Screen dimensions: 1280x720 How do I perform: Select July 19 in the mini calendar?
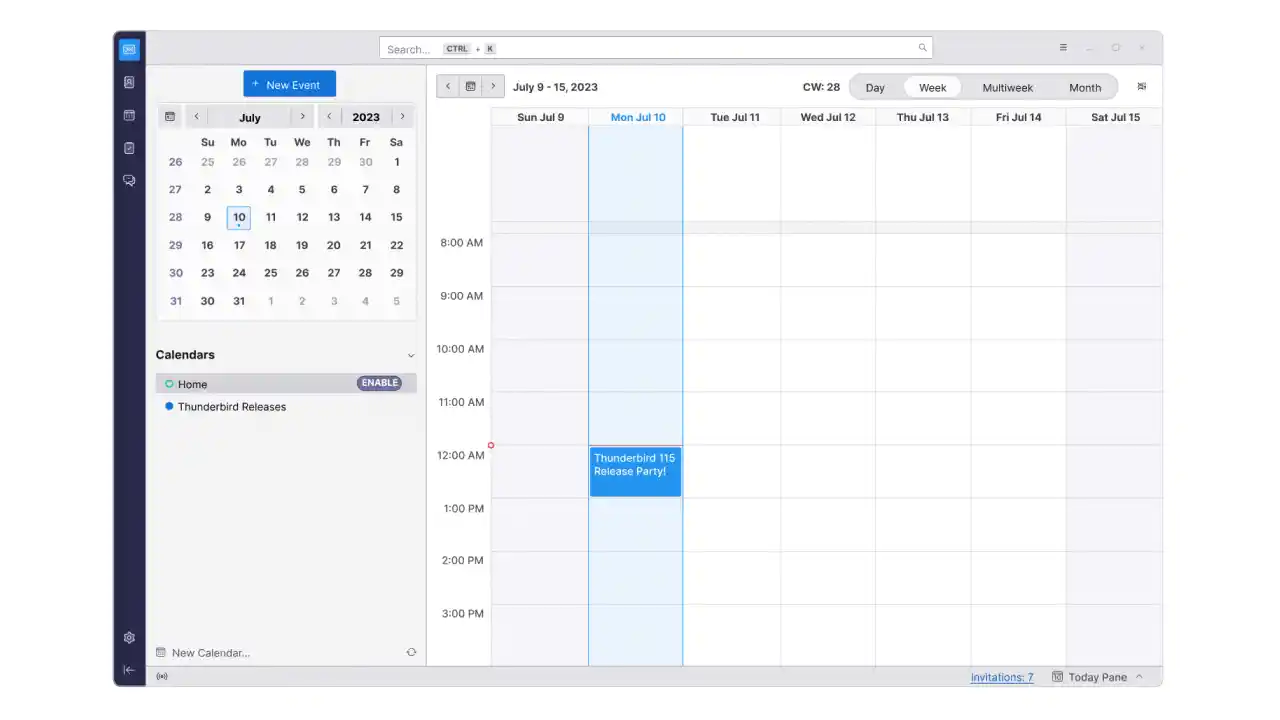(302, 245)
